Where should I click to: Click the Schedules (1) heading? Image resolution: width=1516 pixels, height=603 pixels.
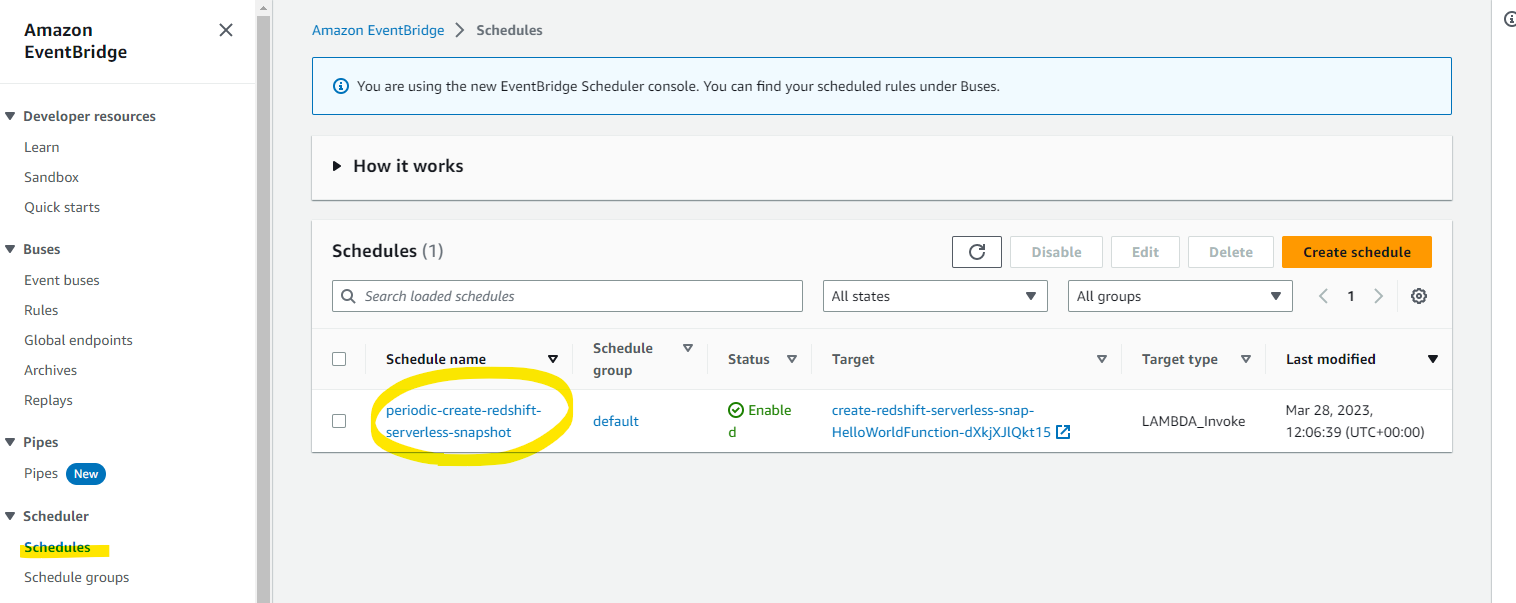point(388,251)
